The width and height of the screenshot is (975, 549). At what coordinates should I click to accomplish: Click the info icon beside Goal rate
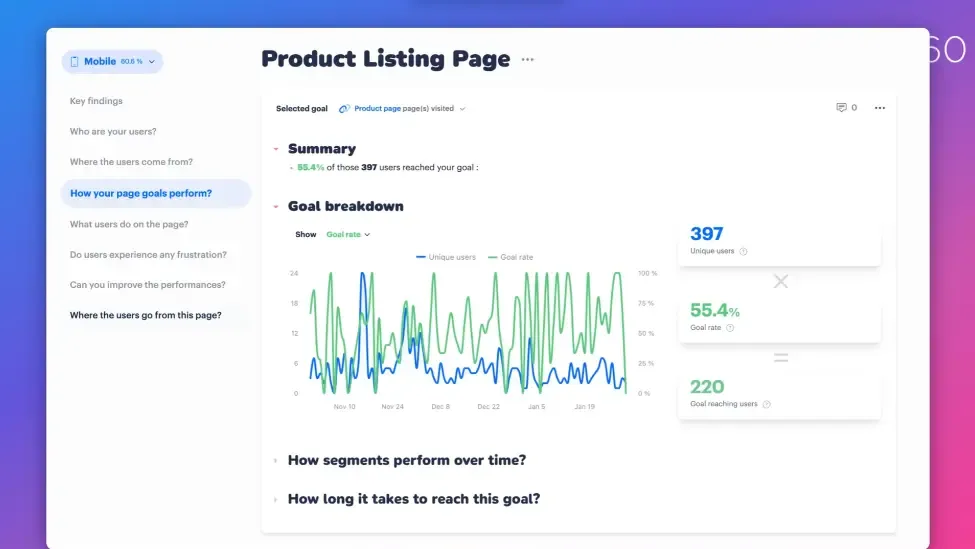730,328
